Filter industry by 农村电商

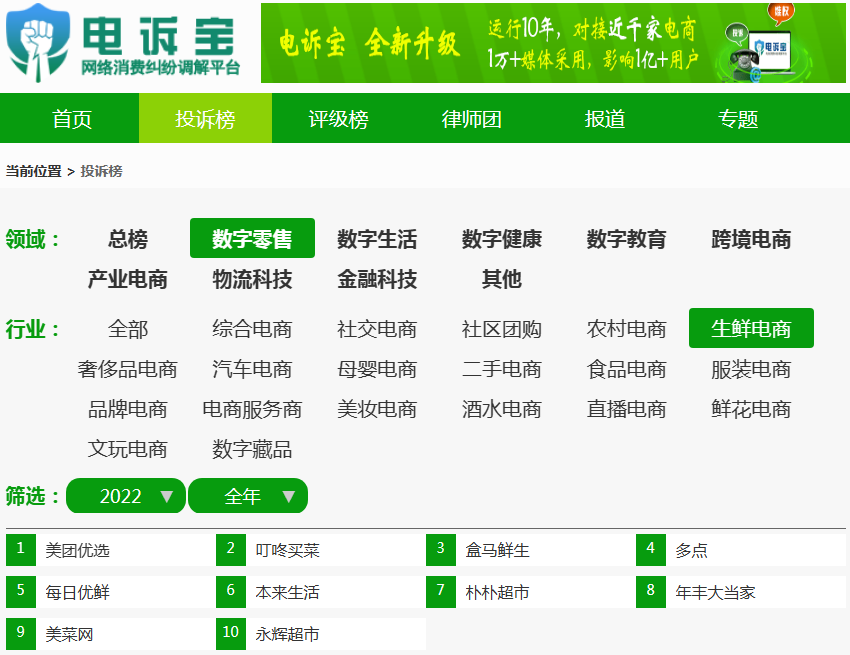click(627, 329)
